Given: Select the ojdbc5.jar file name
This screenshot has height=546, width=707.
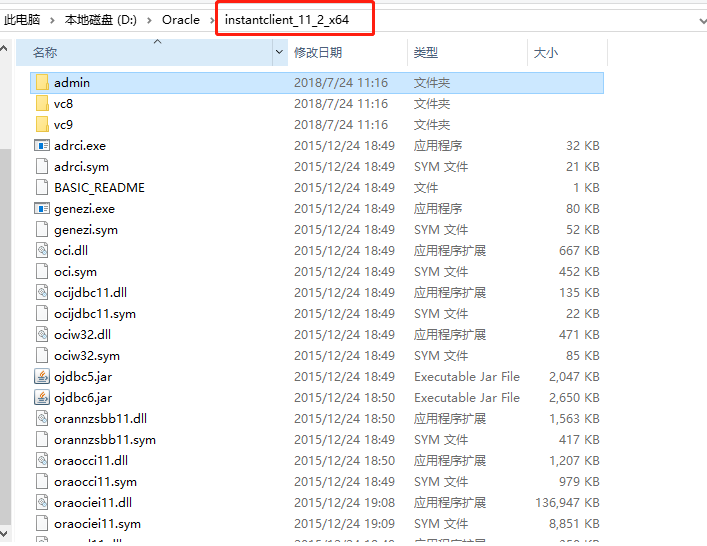Looking at the screenshot, I should point(83,377).
